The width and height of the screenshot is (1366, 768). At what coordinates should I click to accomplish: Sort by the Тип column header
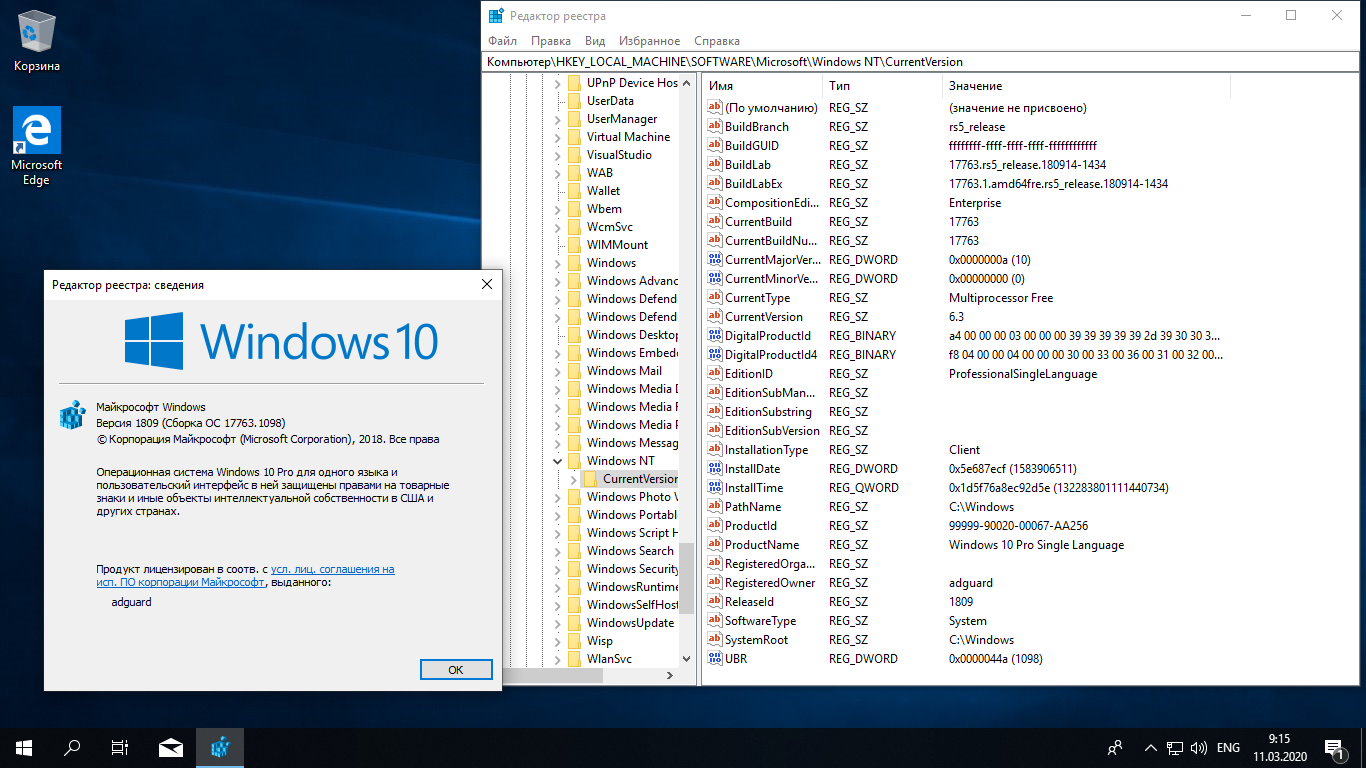pyautogui.click(x=882, y=86)
